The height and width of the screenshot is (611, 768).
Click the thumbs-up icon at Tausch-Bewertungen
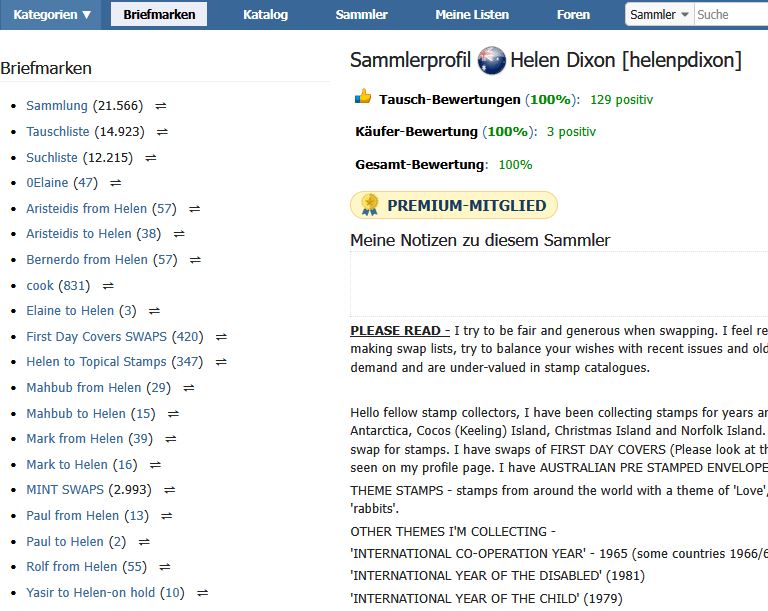coord(363,97)
